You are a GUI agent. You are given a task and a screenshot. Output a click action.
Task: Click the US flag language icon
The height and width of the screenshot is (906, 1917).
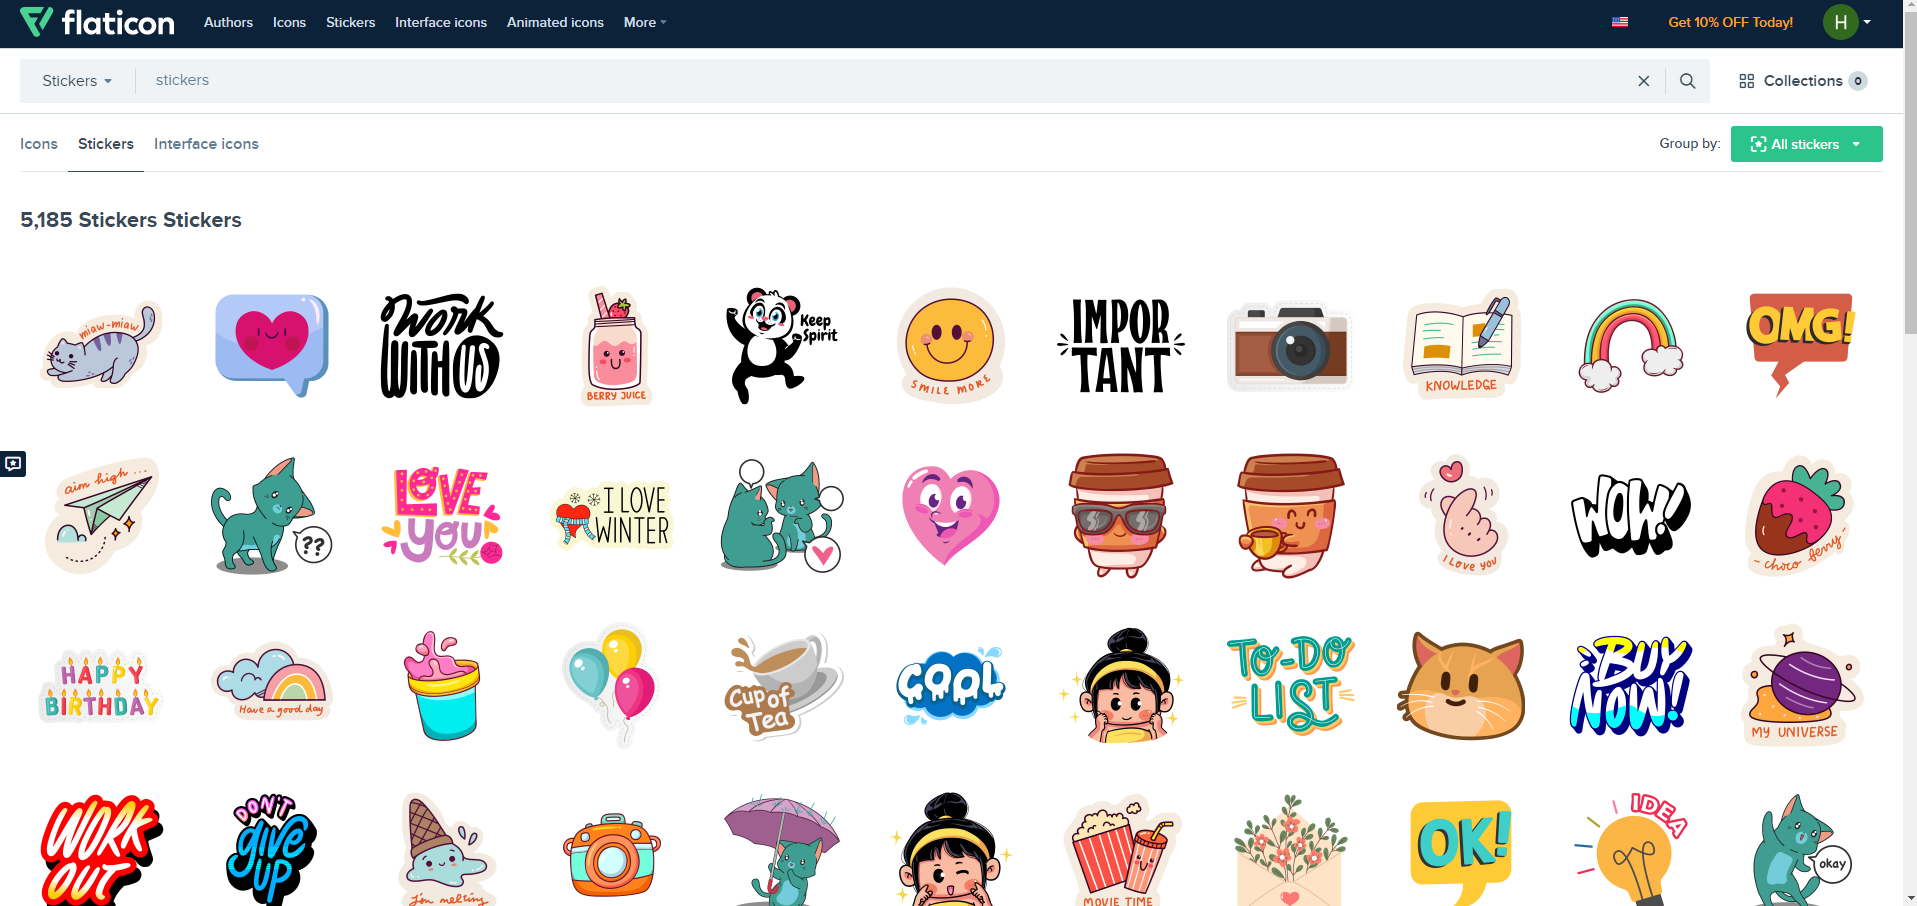tap(1620, 21)
